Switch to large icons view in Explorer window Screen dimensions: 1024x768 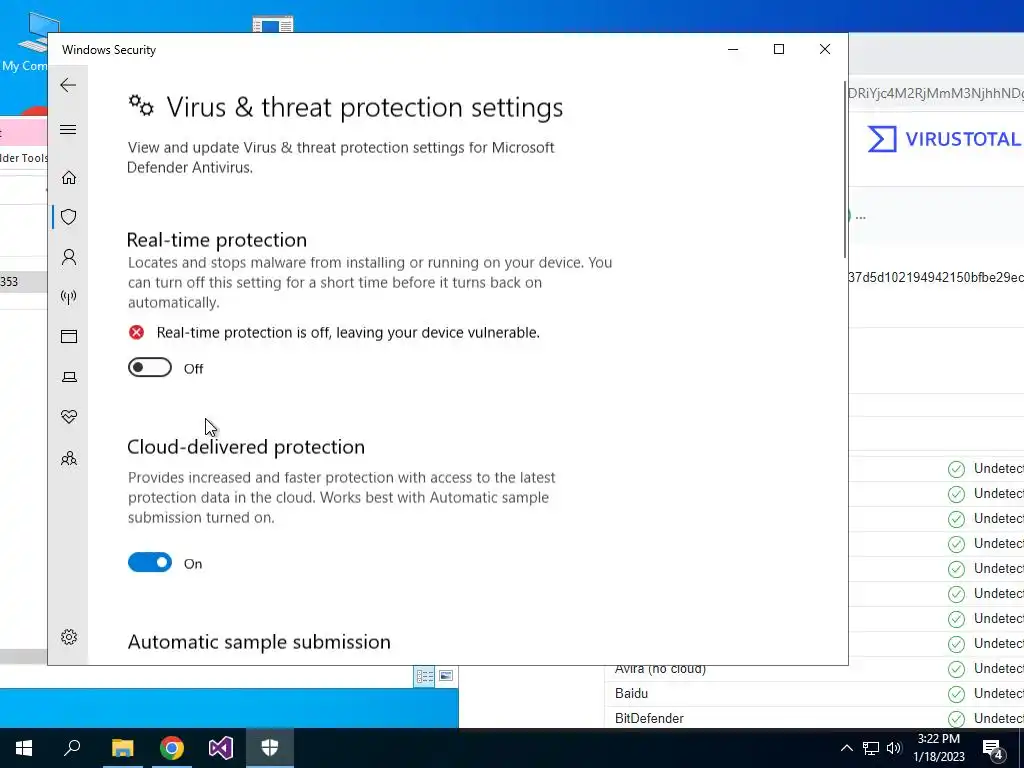446,676
